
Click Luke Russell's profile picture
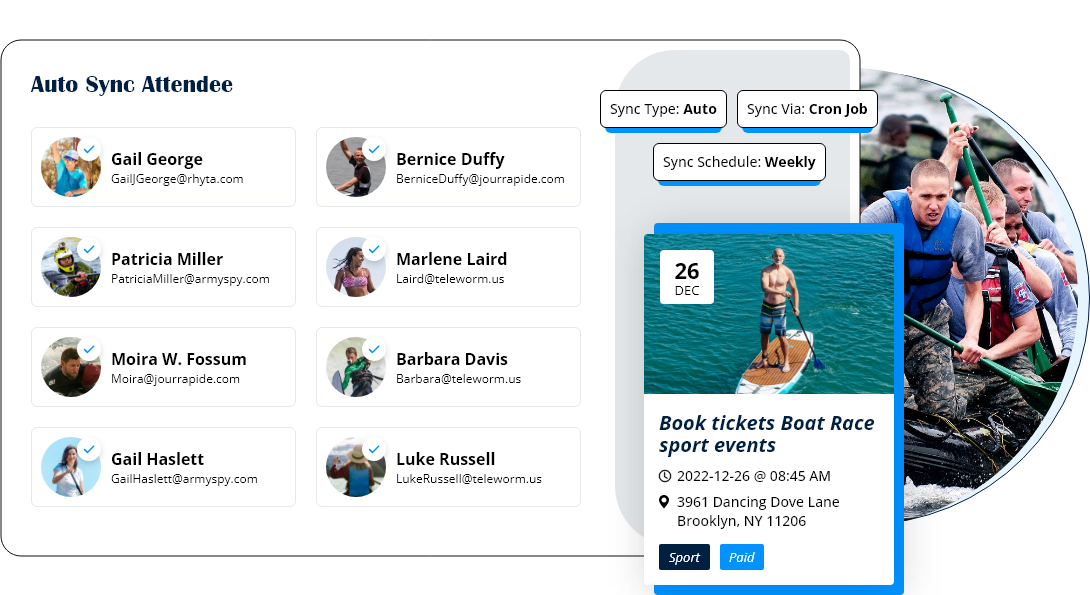354,468
